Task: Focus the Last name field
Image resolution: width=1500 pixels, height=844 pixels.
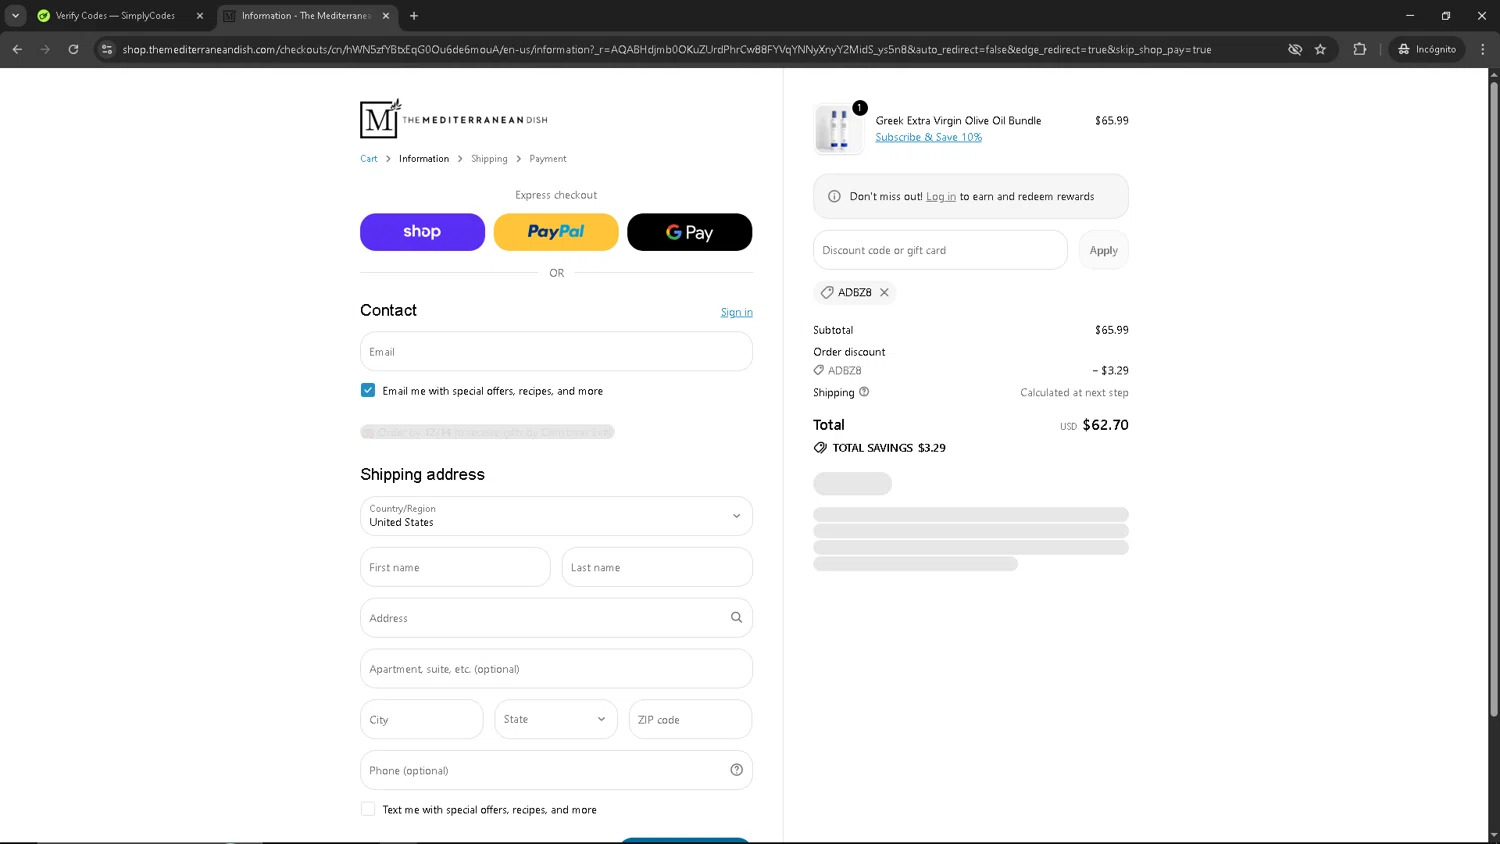Action: point(657,567)
